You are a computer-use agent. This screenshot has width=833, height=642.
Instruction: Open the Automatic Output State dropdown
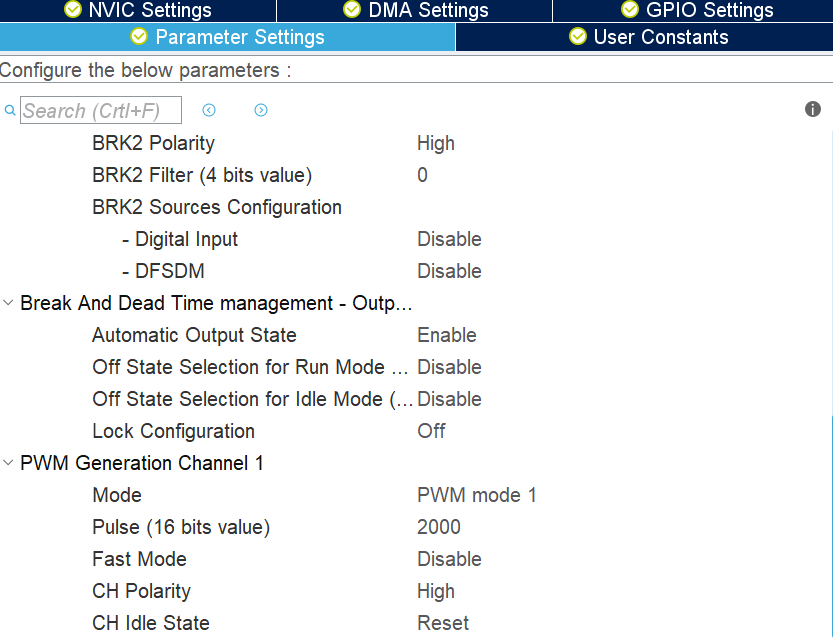coord(446,335)
